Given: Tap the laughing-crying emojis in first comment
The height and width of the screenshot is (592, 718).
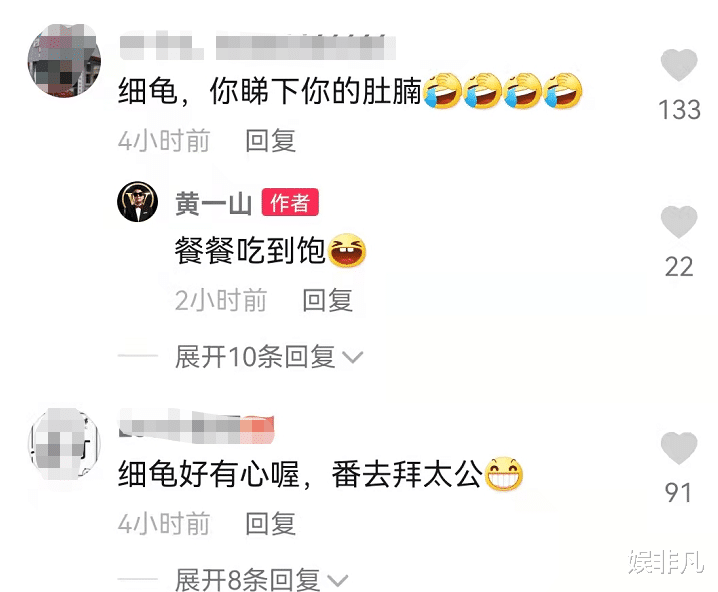Looking at the screenshot, I should point(503,90).
